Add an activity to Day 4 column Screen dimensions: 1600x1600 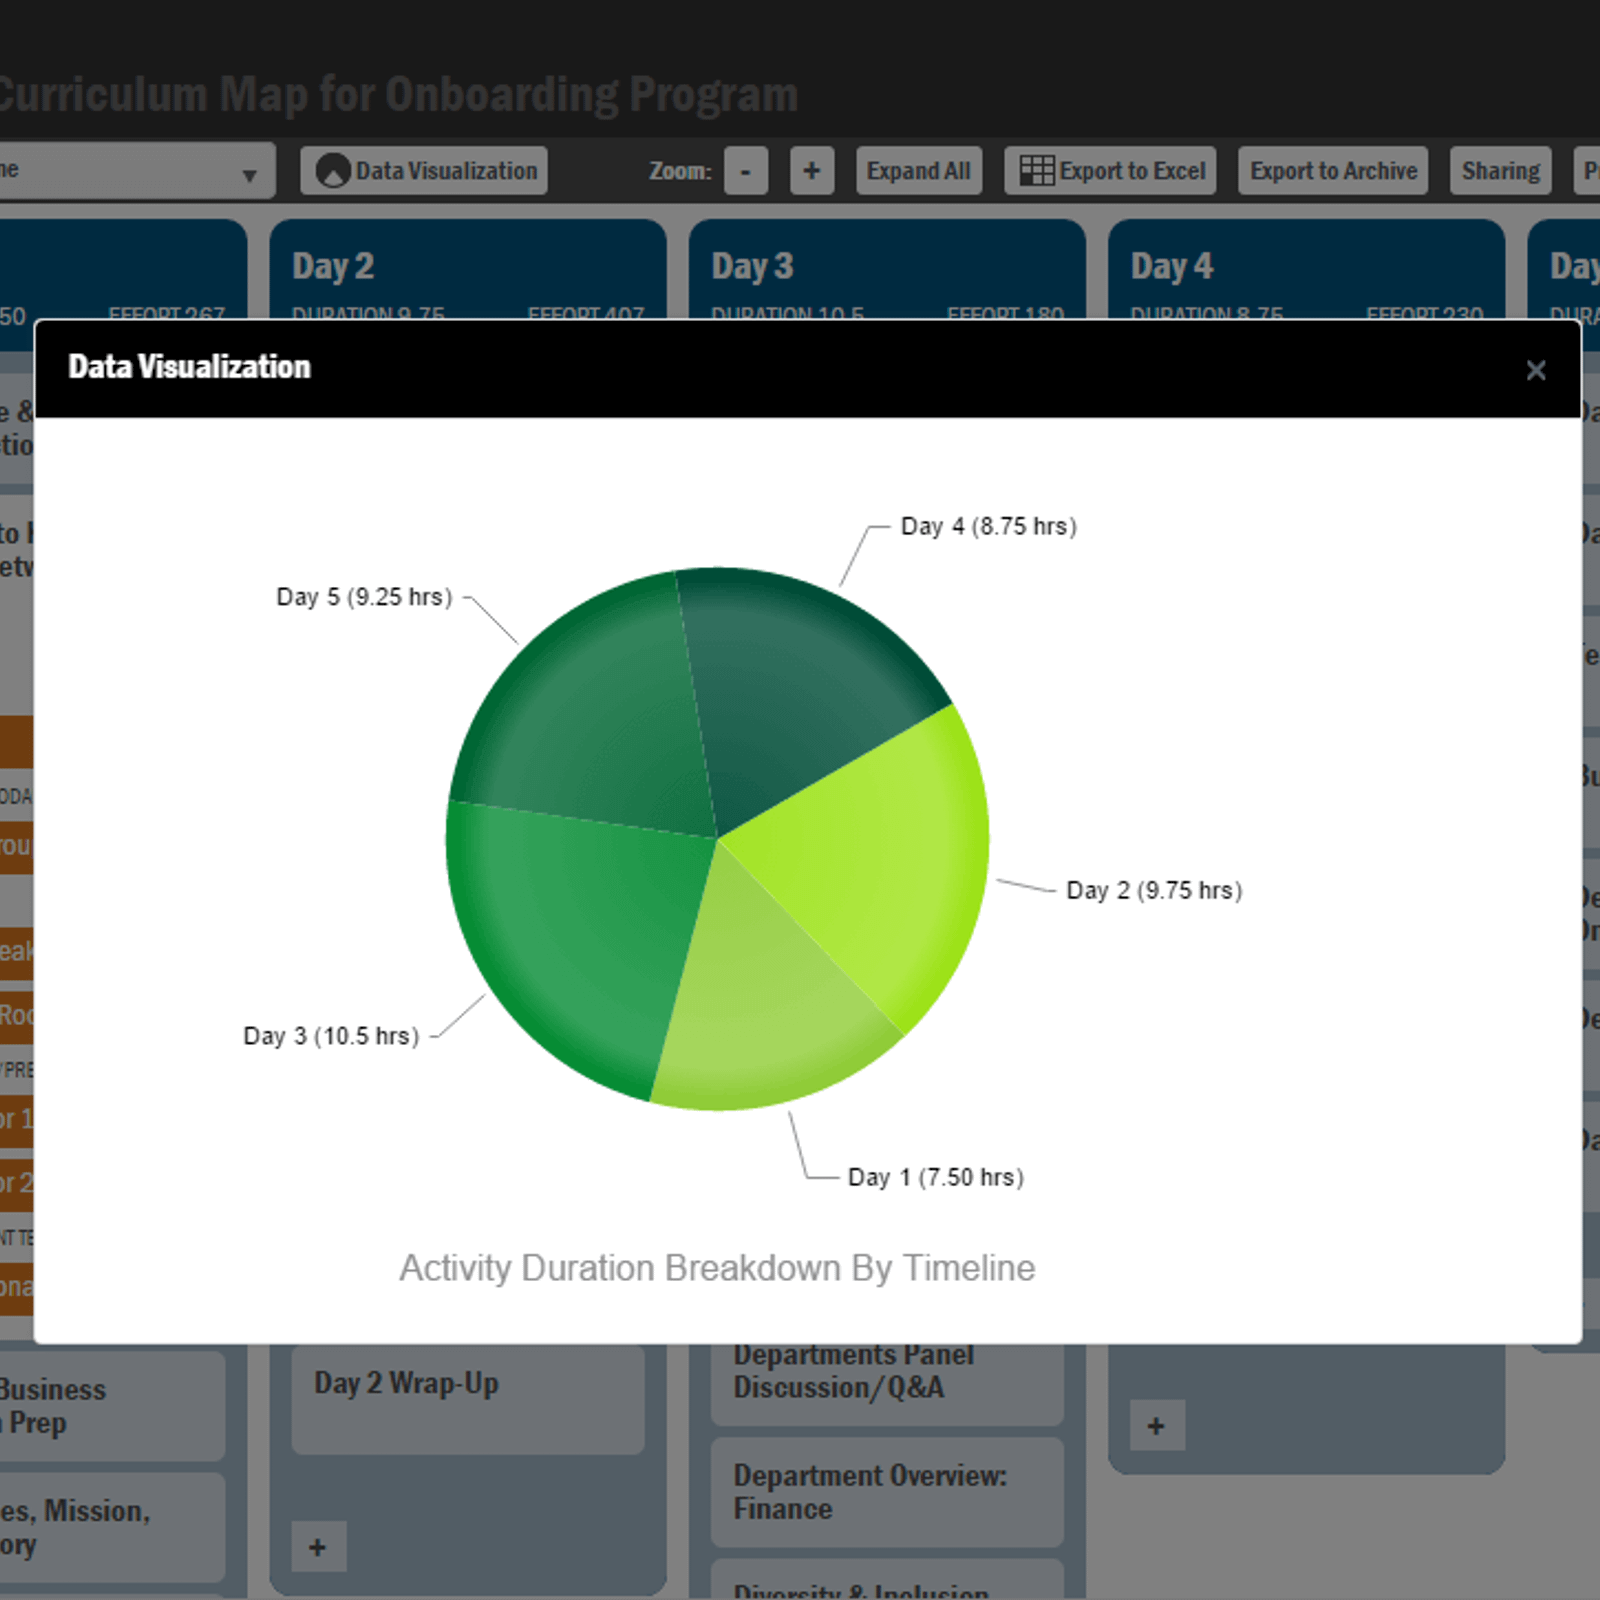point(1157,1425)
